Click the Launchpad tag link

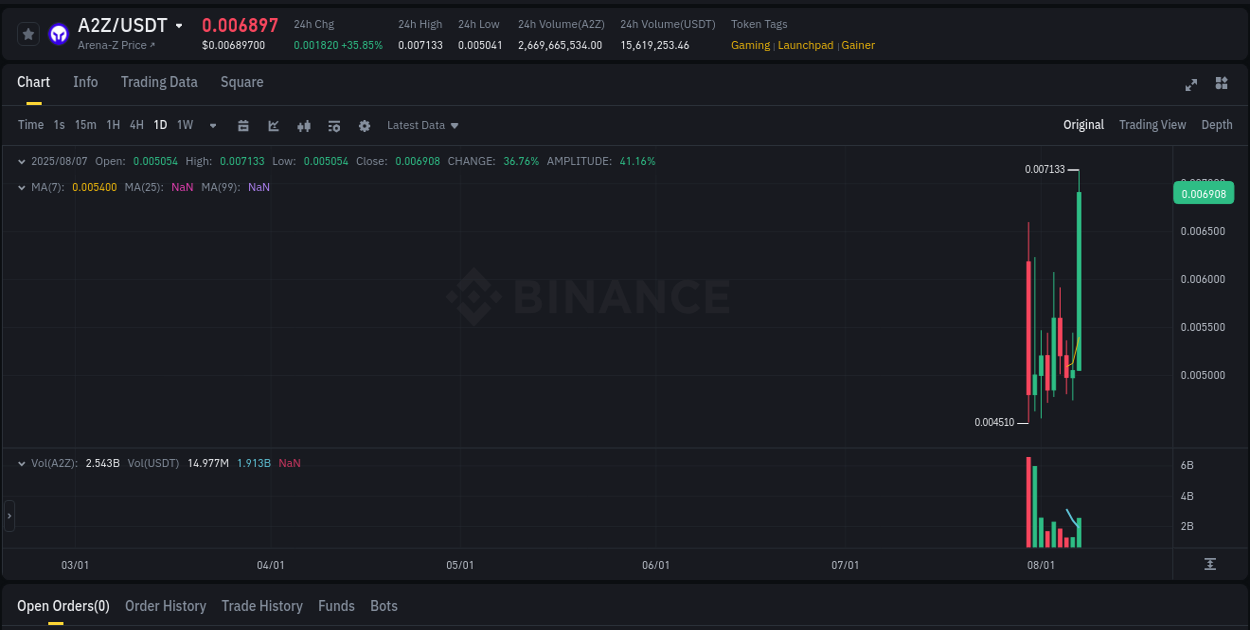805,45
